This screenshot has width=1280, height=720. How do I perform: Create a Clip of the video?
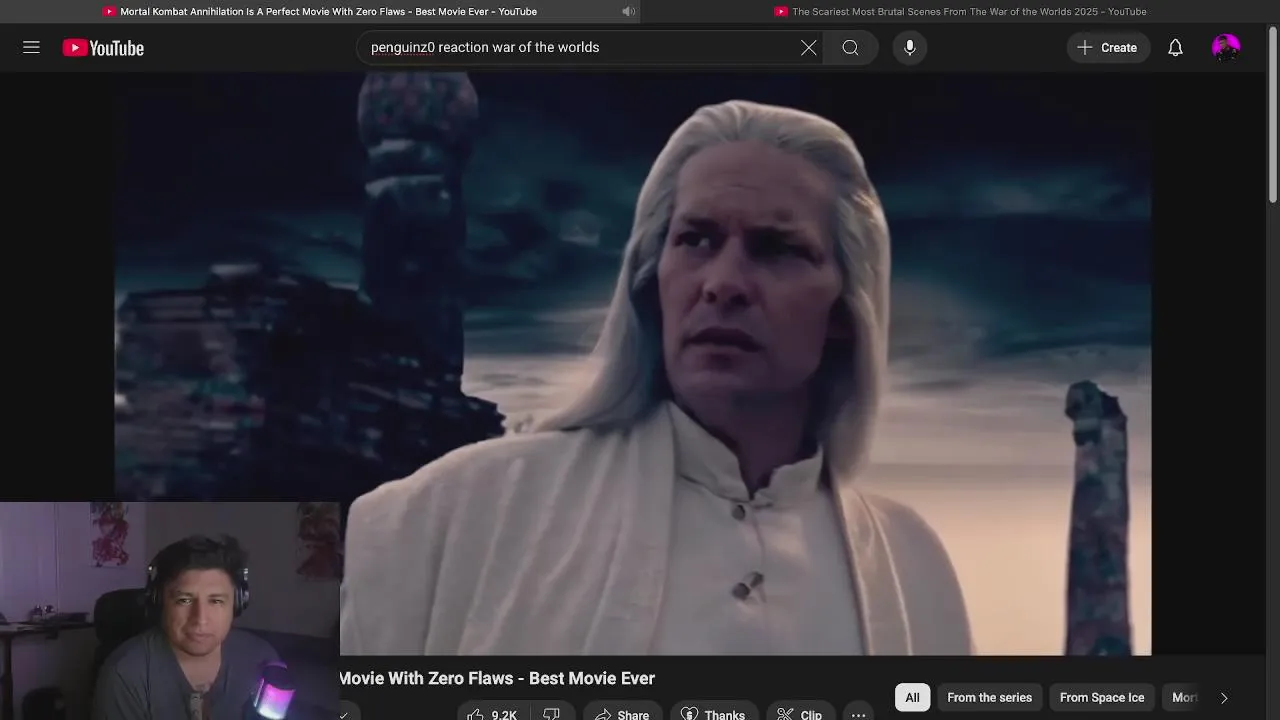tap(800, 714)
